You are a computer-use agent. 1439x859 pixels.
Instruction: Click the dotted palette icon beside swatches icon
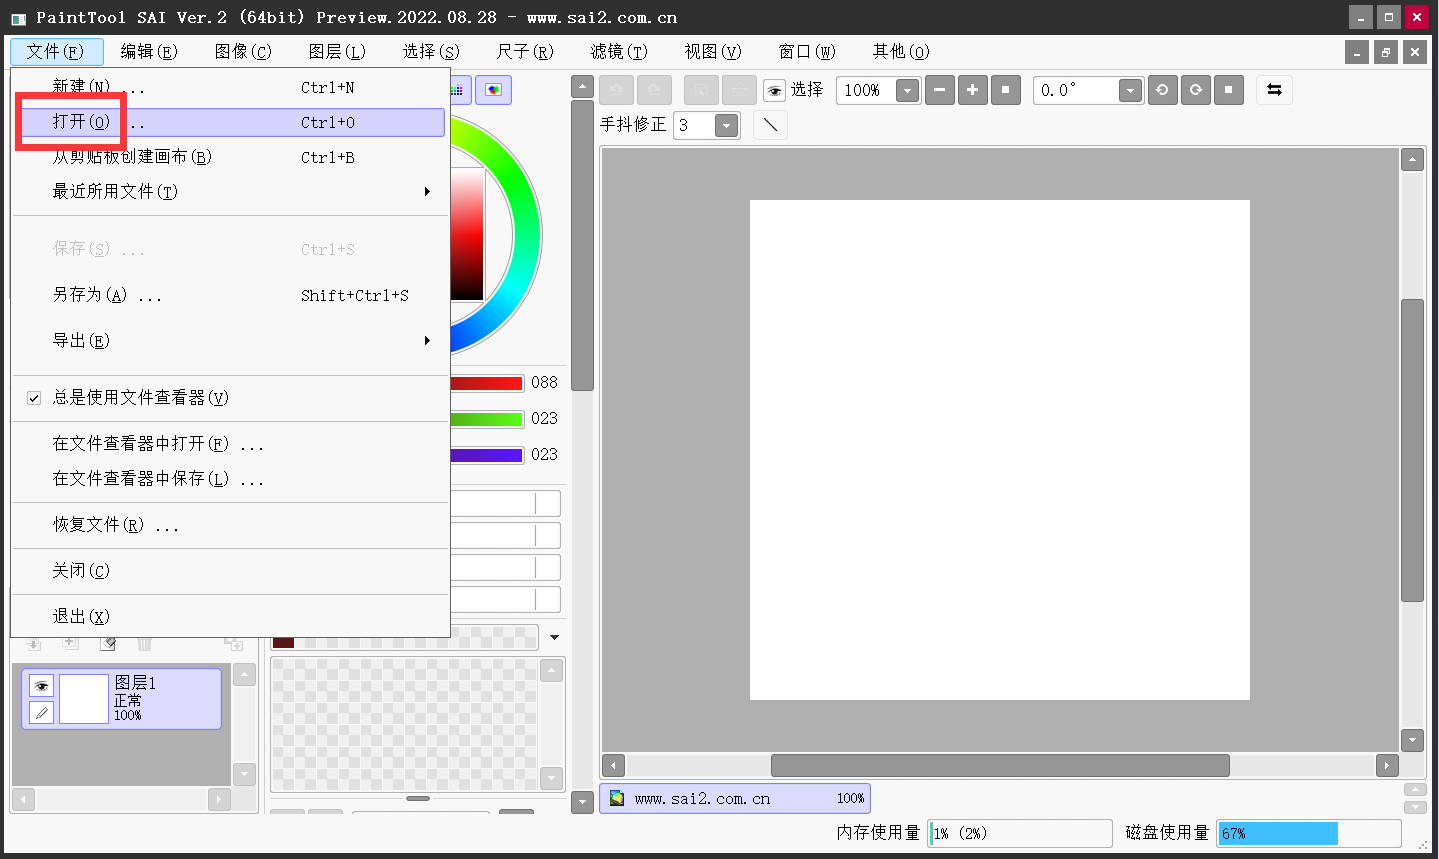(x=458, y=90)
